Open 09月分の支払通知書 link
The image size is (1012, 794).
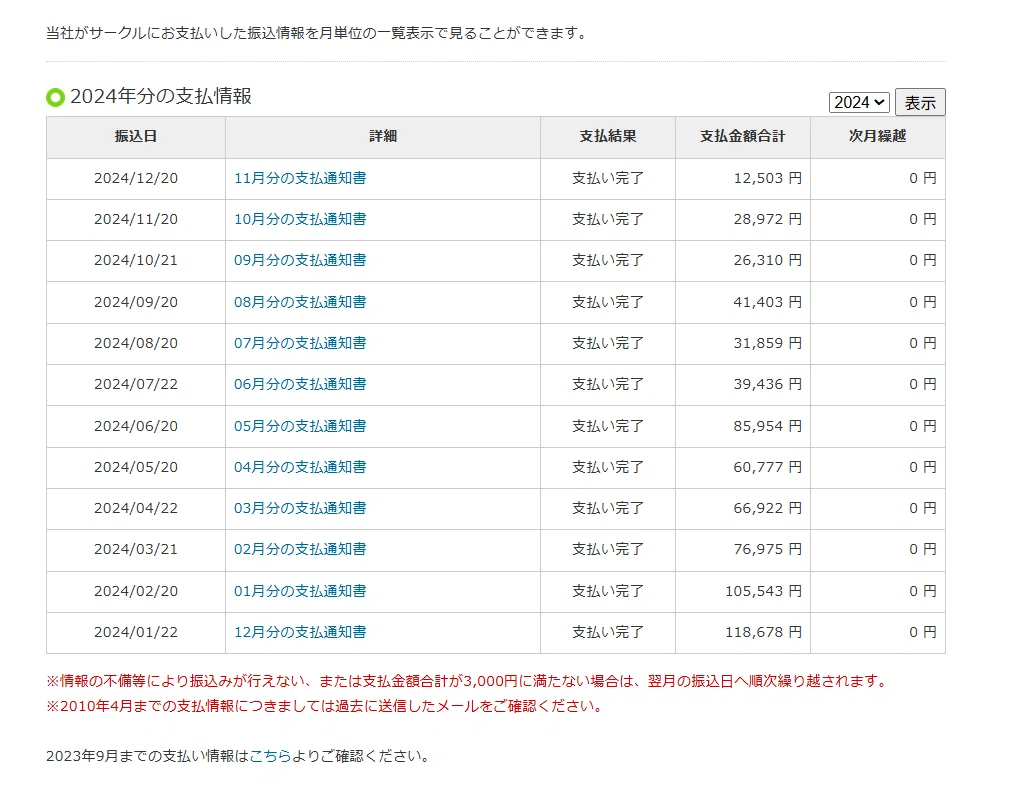point(300,260)
